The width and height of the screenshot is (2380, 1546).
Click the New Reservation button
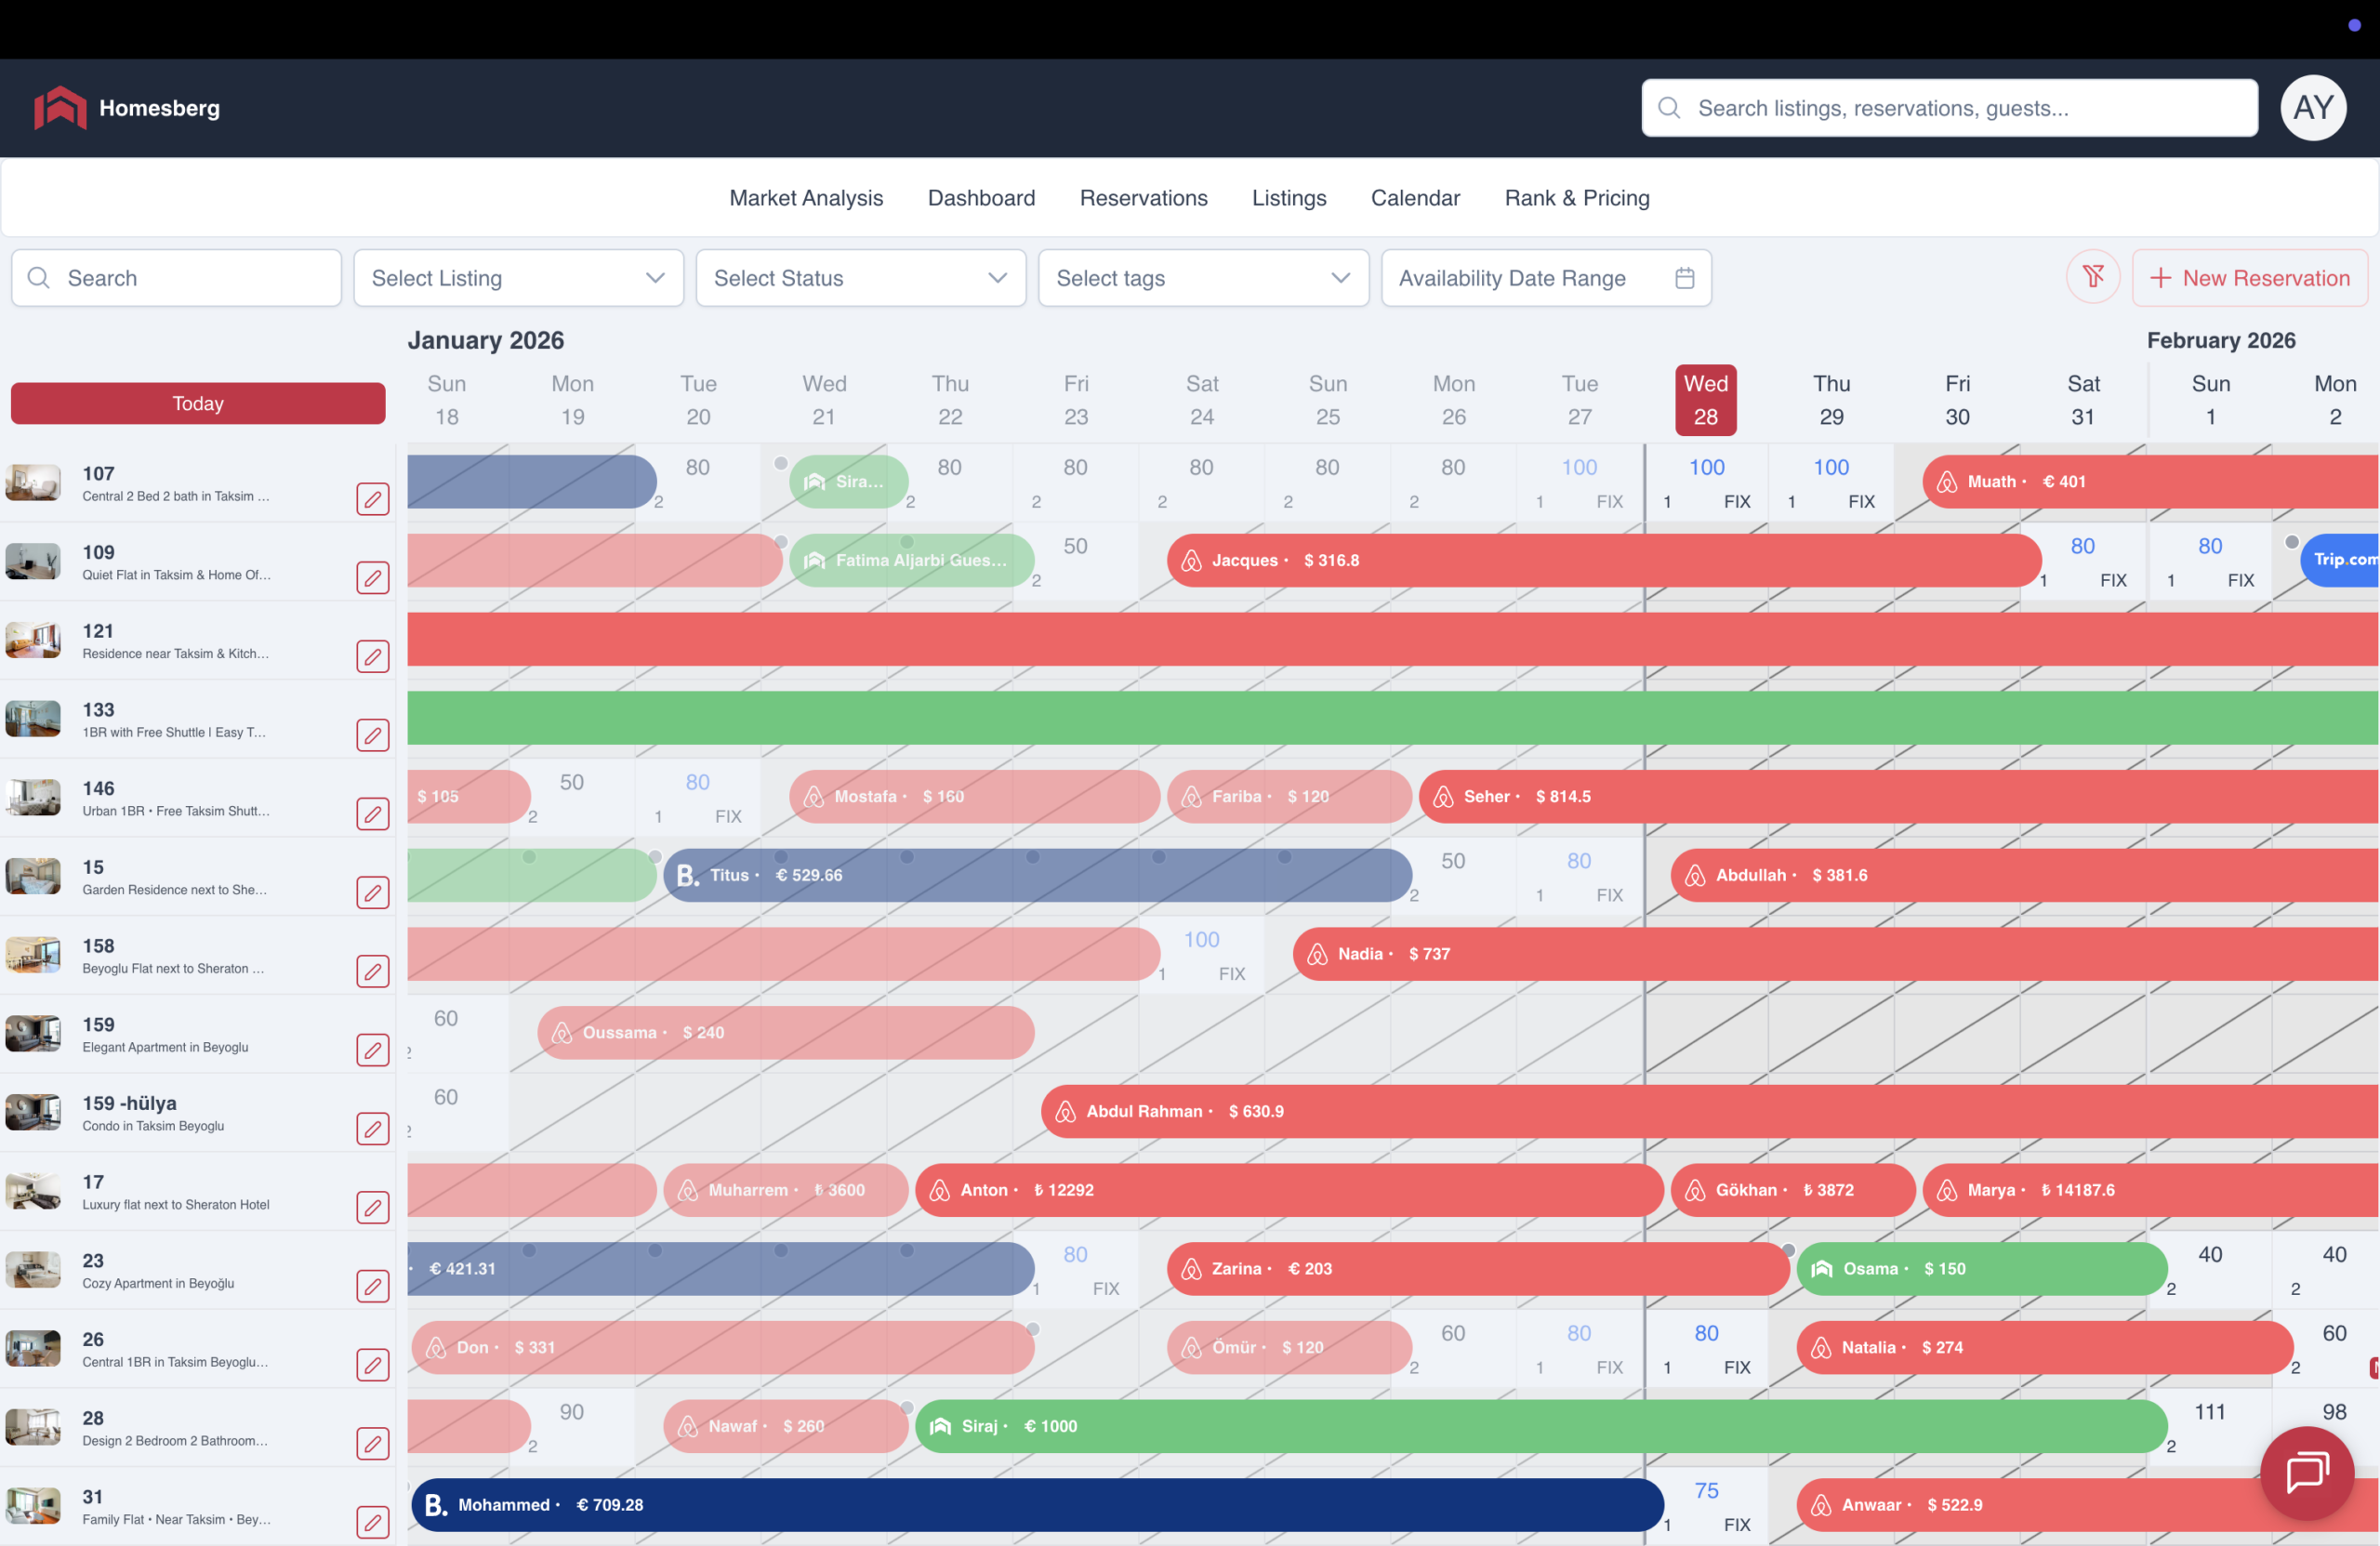(x=2248, y=278)
